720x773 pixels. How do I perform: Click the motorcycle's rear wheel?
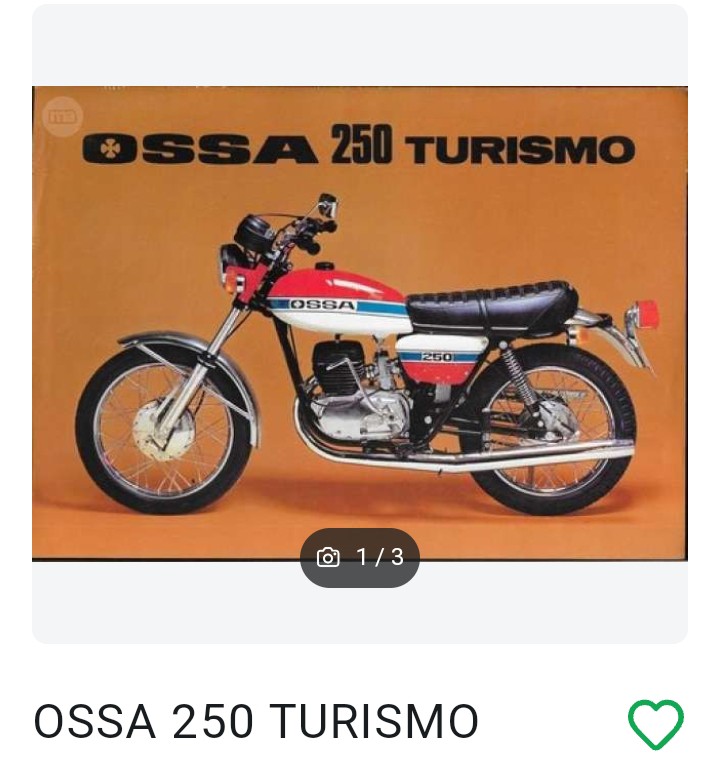tap(550, 430)
